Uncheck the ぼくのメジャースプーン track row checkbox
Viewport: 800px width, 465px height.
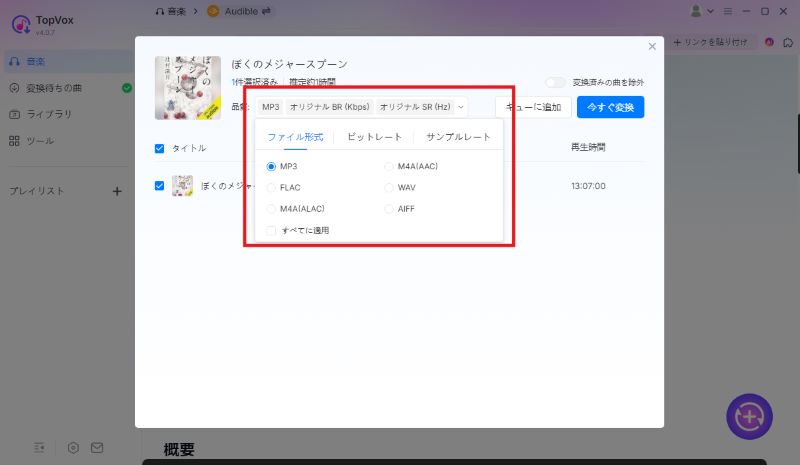[159, 186]
